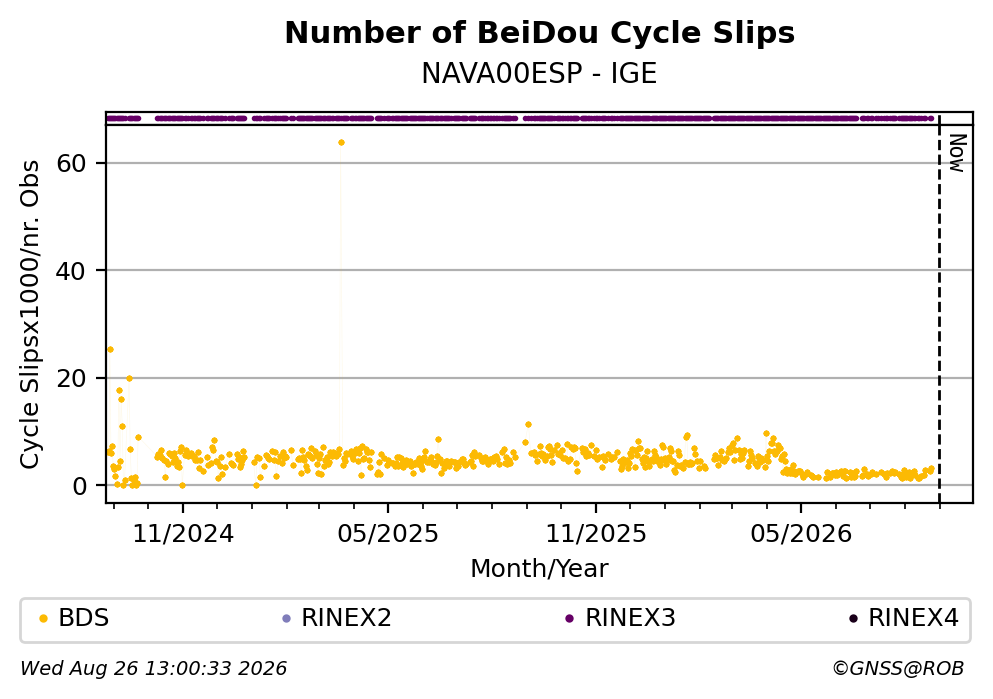This screenshot has width=993, height=699.
Task: Click the 11/2025 x-axis tick label
Action: tap(596, 534)
